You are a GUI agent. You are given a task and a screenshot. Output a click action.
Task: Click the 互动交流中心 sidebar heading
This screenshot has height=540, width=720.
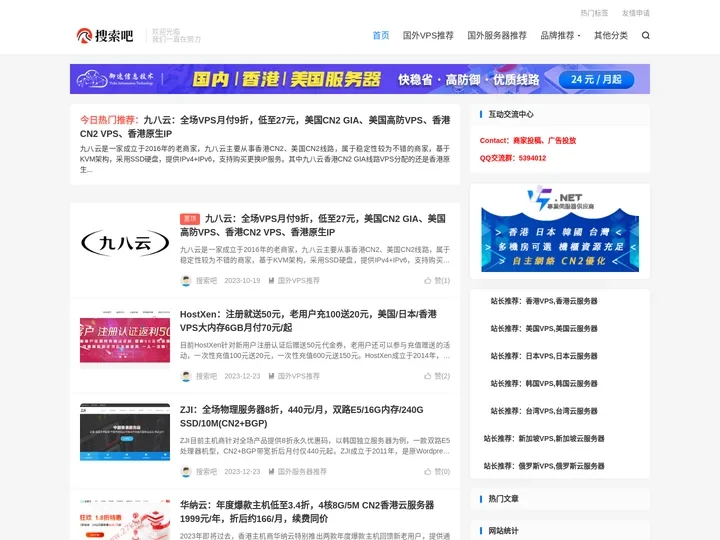click(x=511, y=114)
